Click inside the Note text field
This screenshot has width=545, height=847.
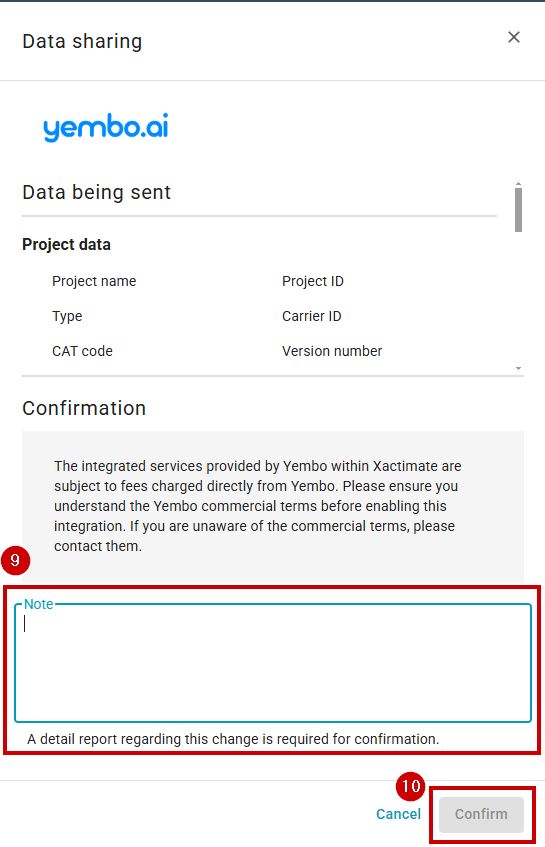273,663
